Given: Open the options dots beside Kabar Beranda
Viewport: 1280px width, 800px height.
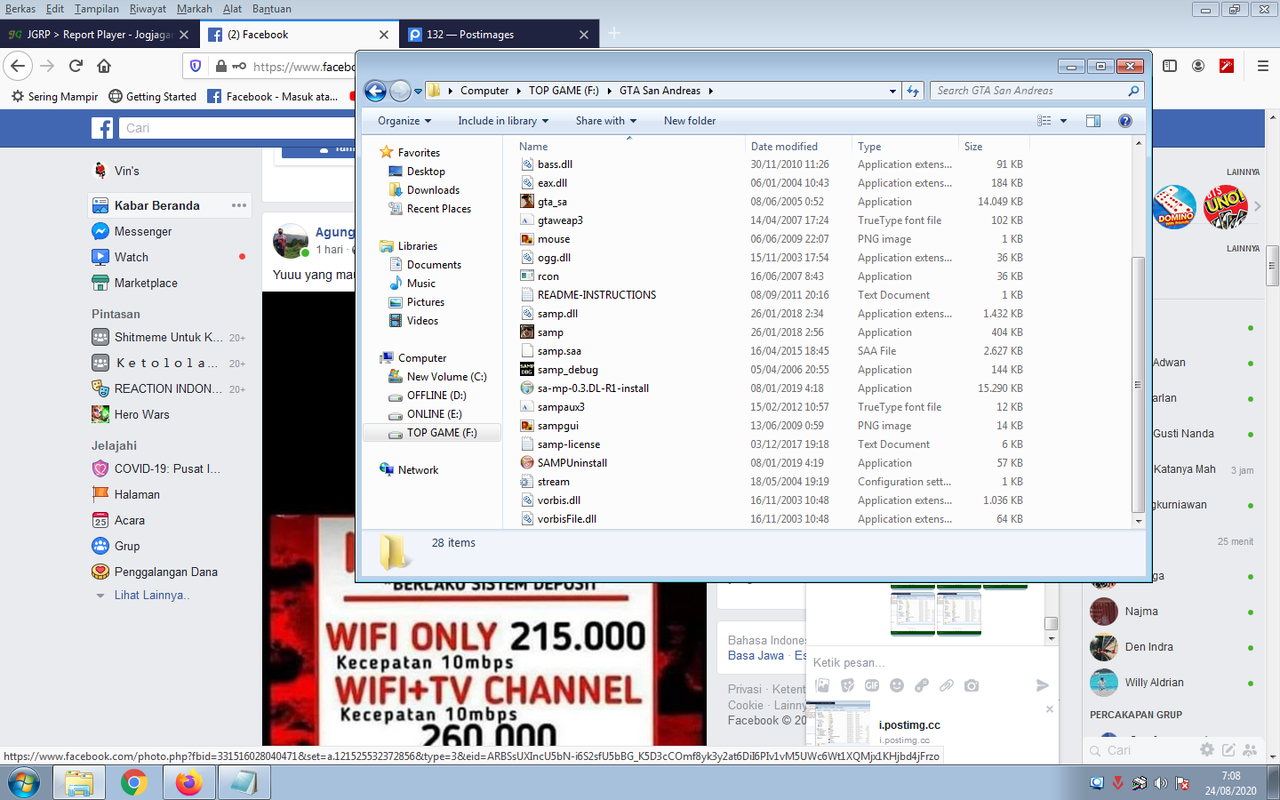Looking at the screenshot, I should pyautogui.click(x=238, y=205).
